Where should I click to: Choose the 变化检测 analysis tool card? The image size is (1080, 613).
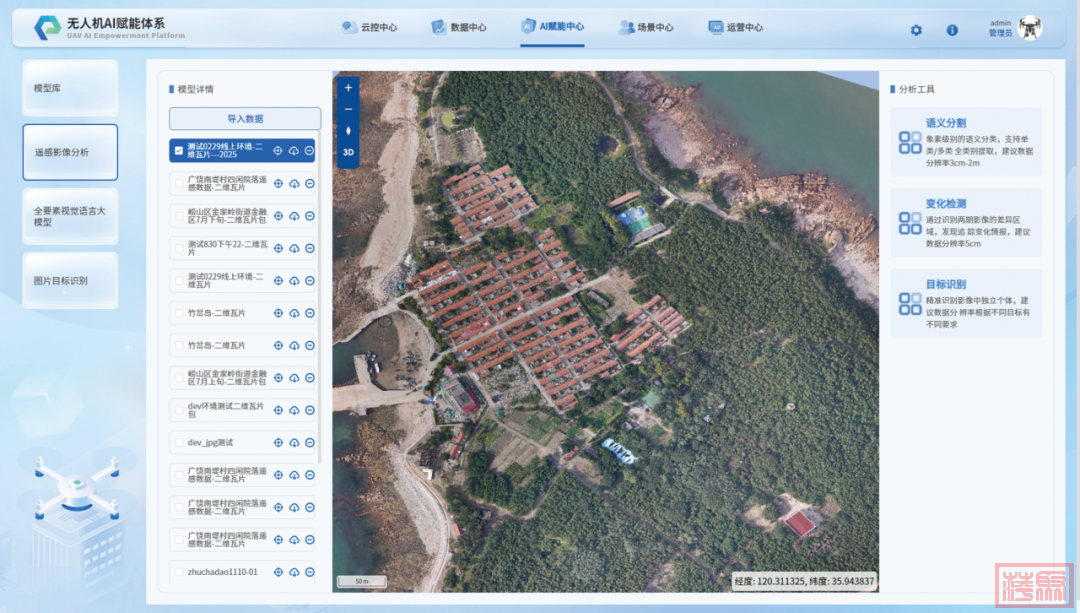(966, 223)
